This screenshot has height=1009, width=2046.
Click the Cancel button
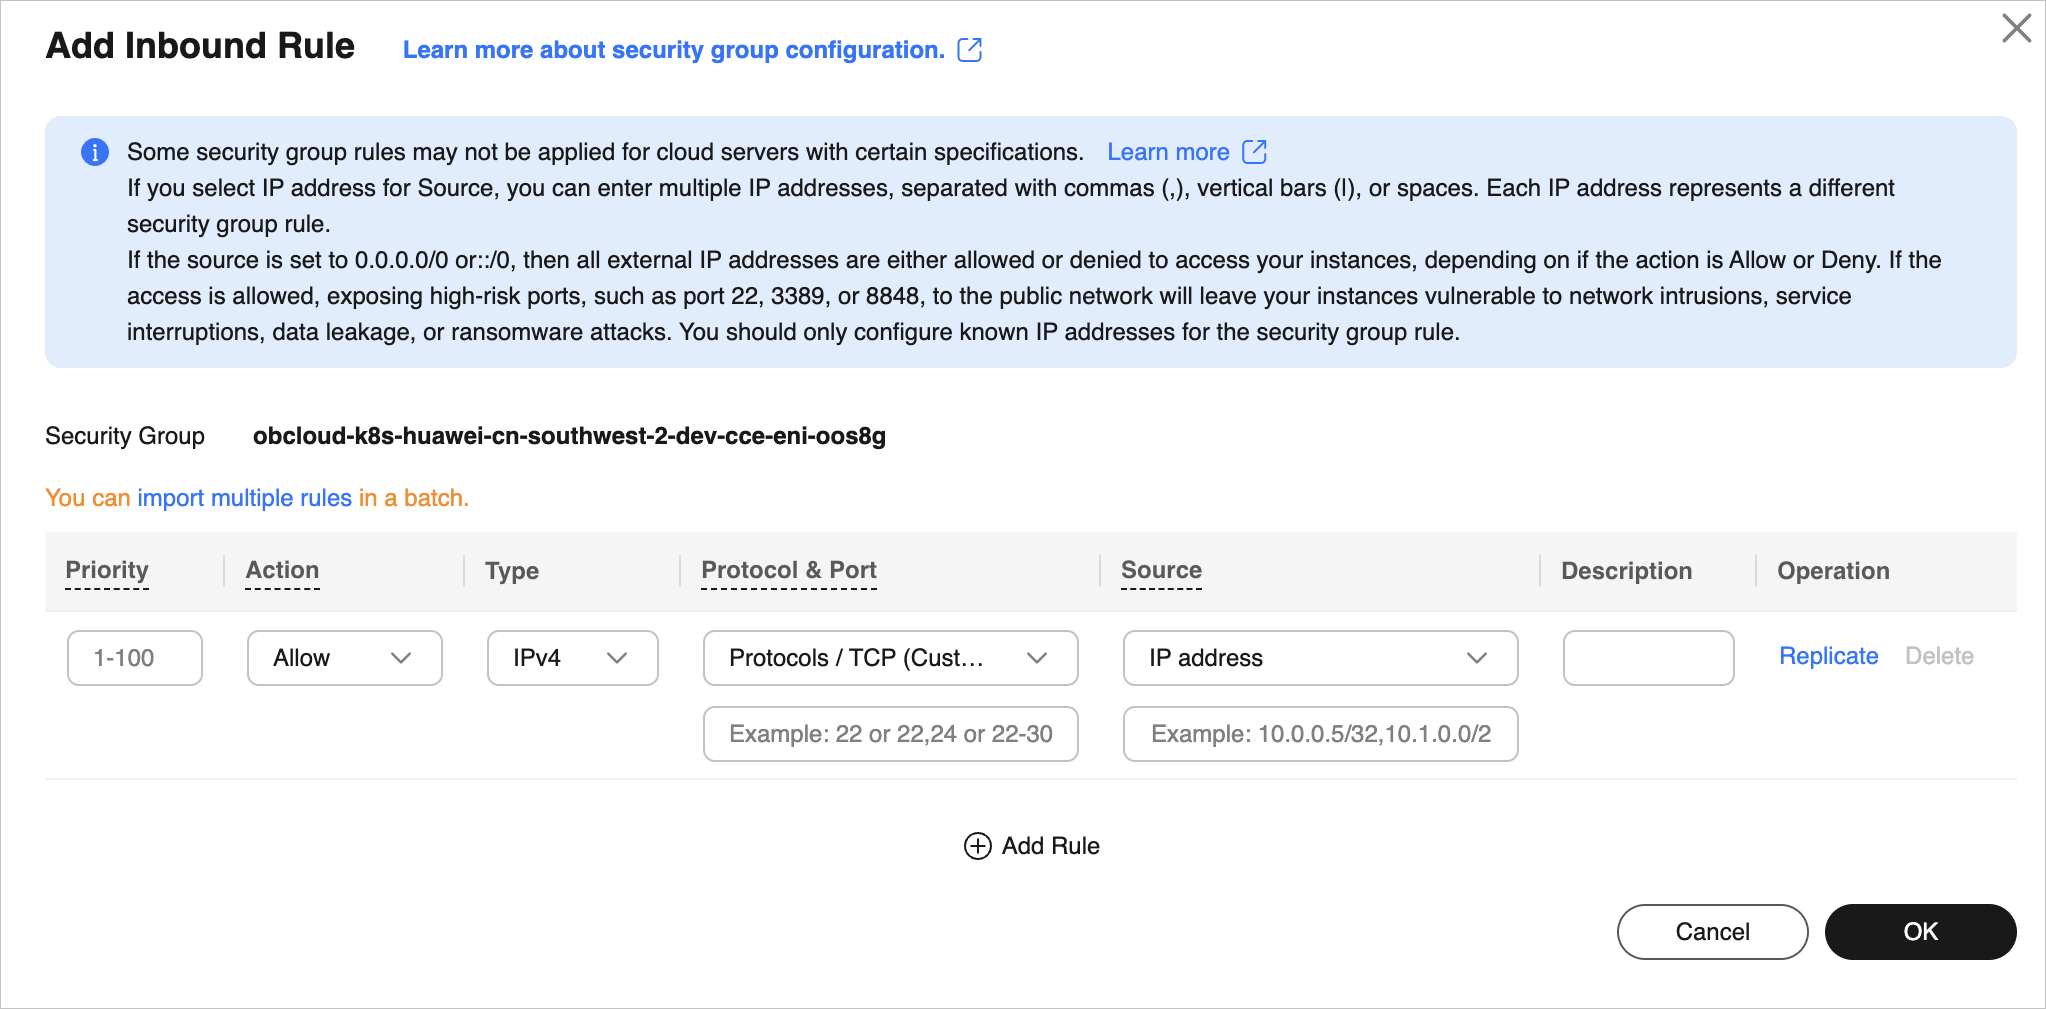1712,931
